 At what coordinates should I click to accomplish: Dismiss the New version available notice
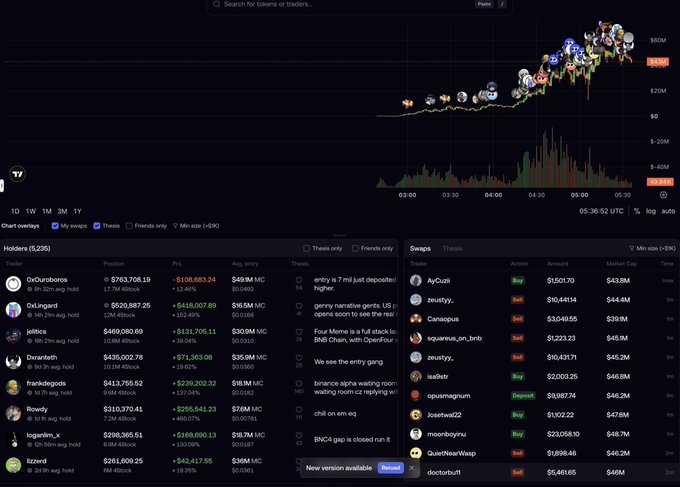click(412, 468)
